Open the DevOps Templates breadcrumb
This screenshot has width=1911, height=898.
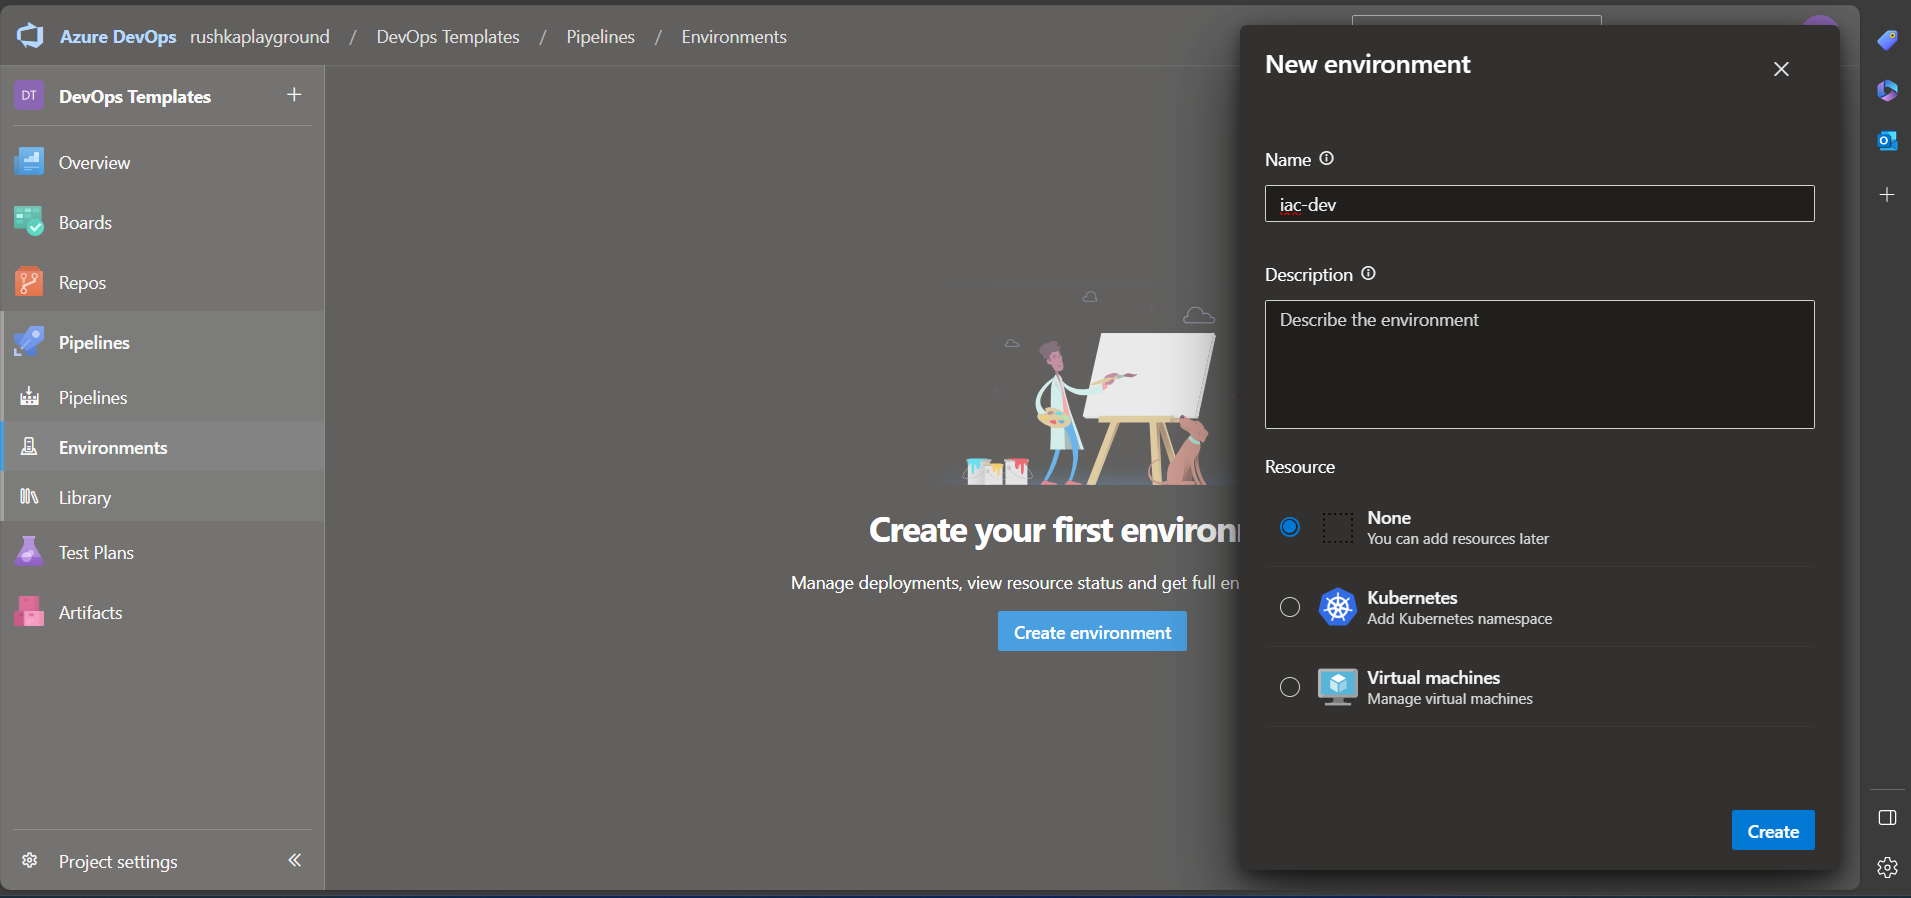[448, 37]
